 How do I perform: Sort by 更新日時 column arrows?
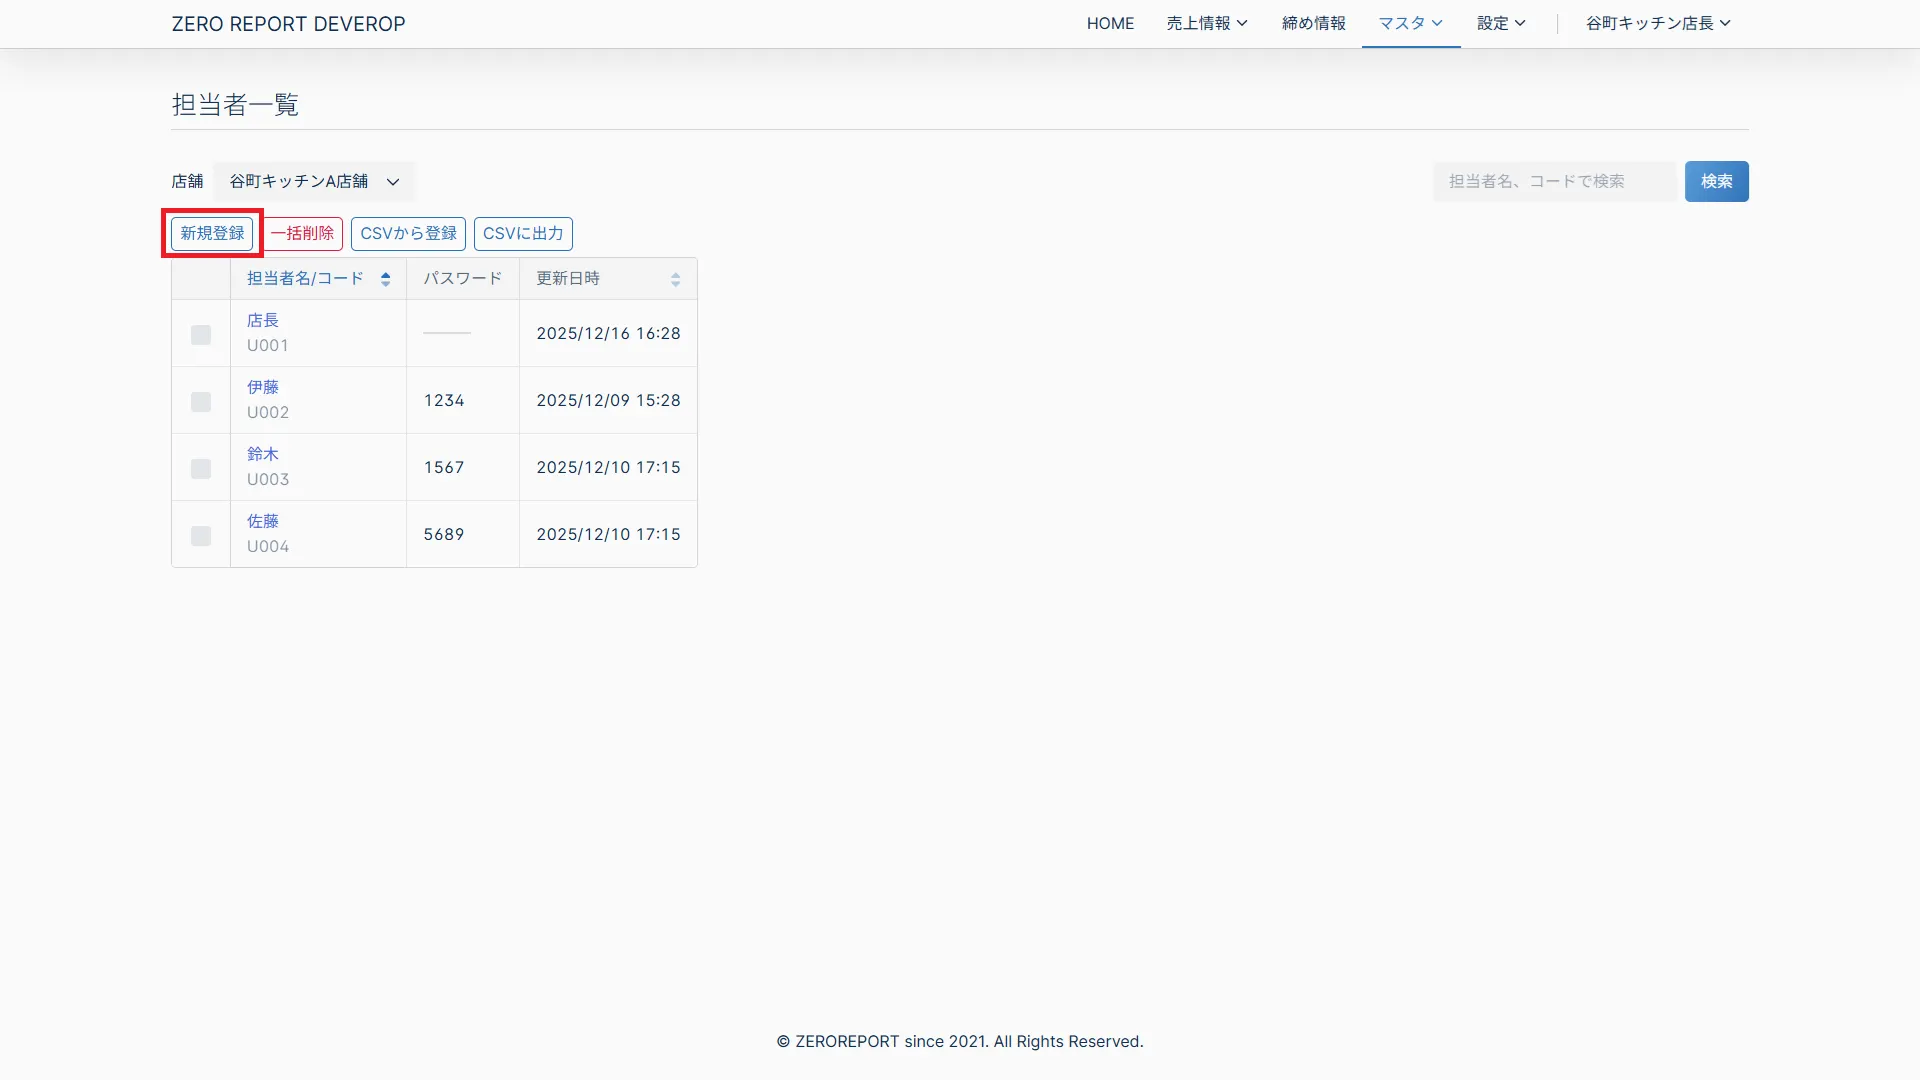coord(675,279)
